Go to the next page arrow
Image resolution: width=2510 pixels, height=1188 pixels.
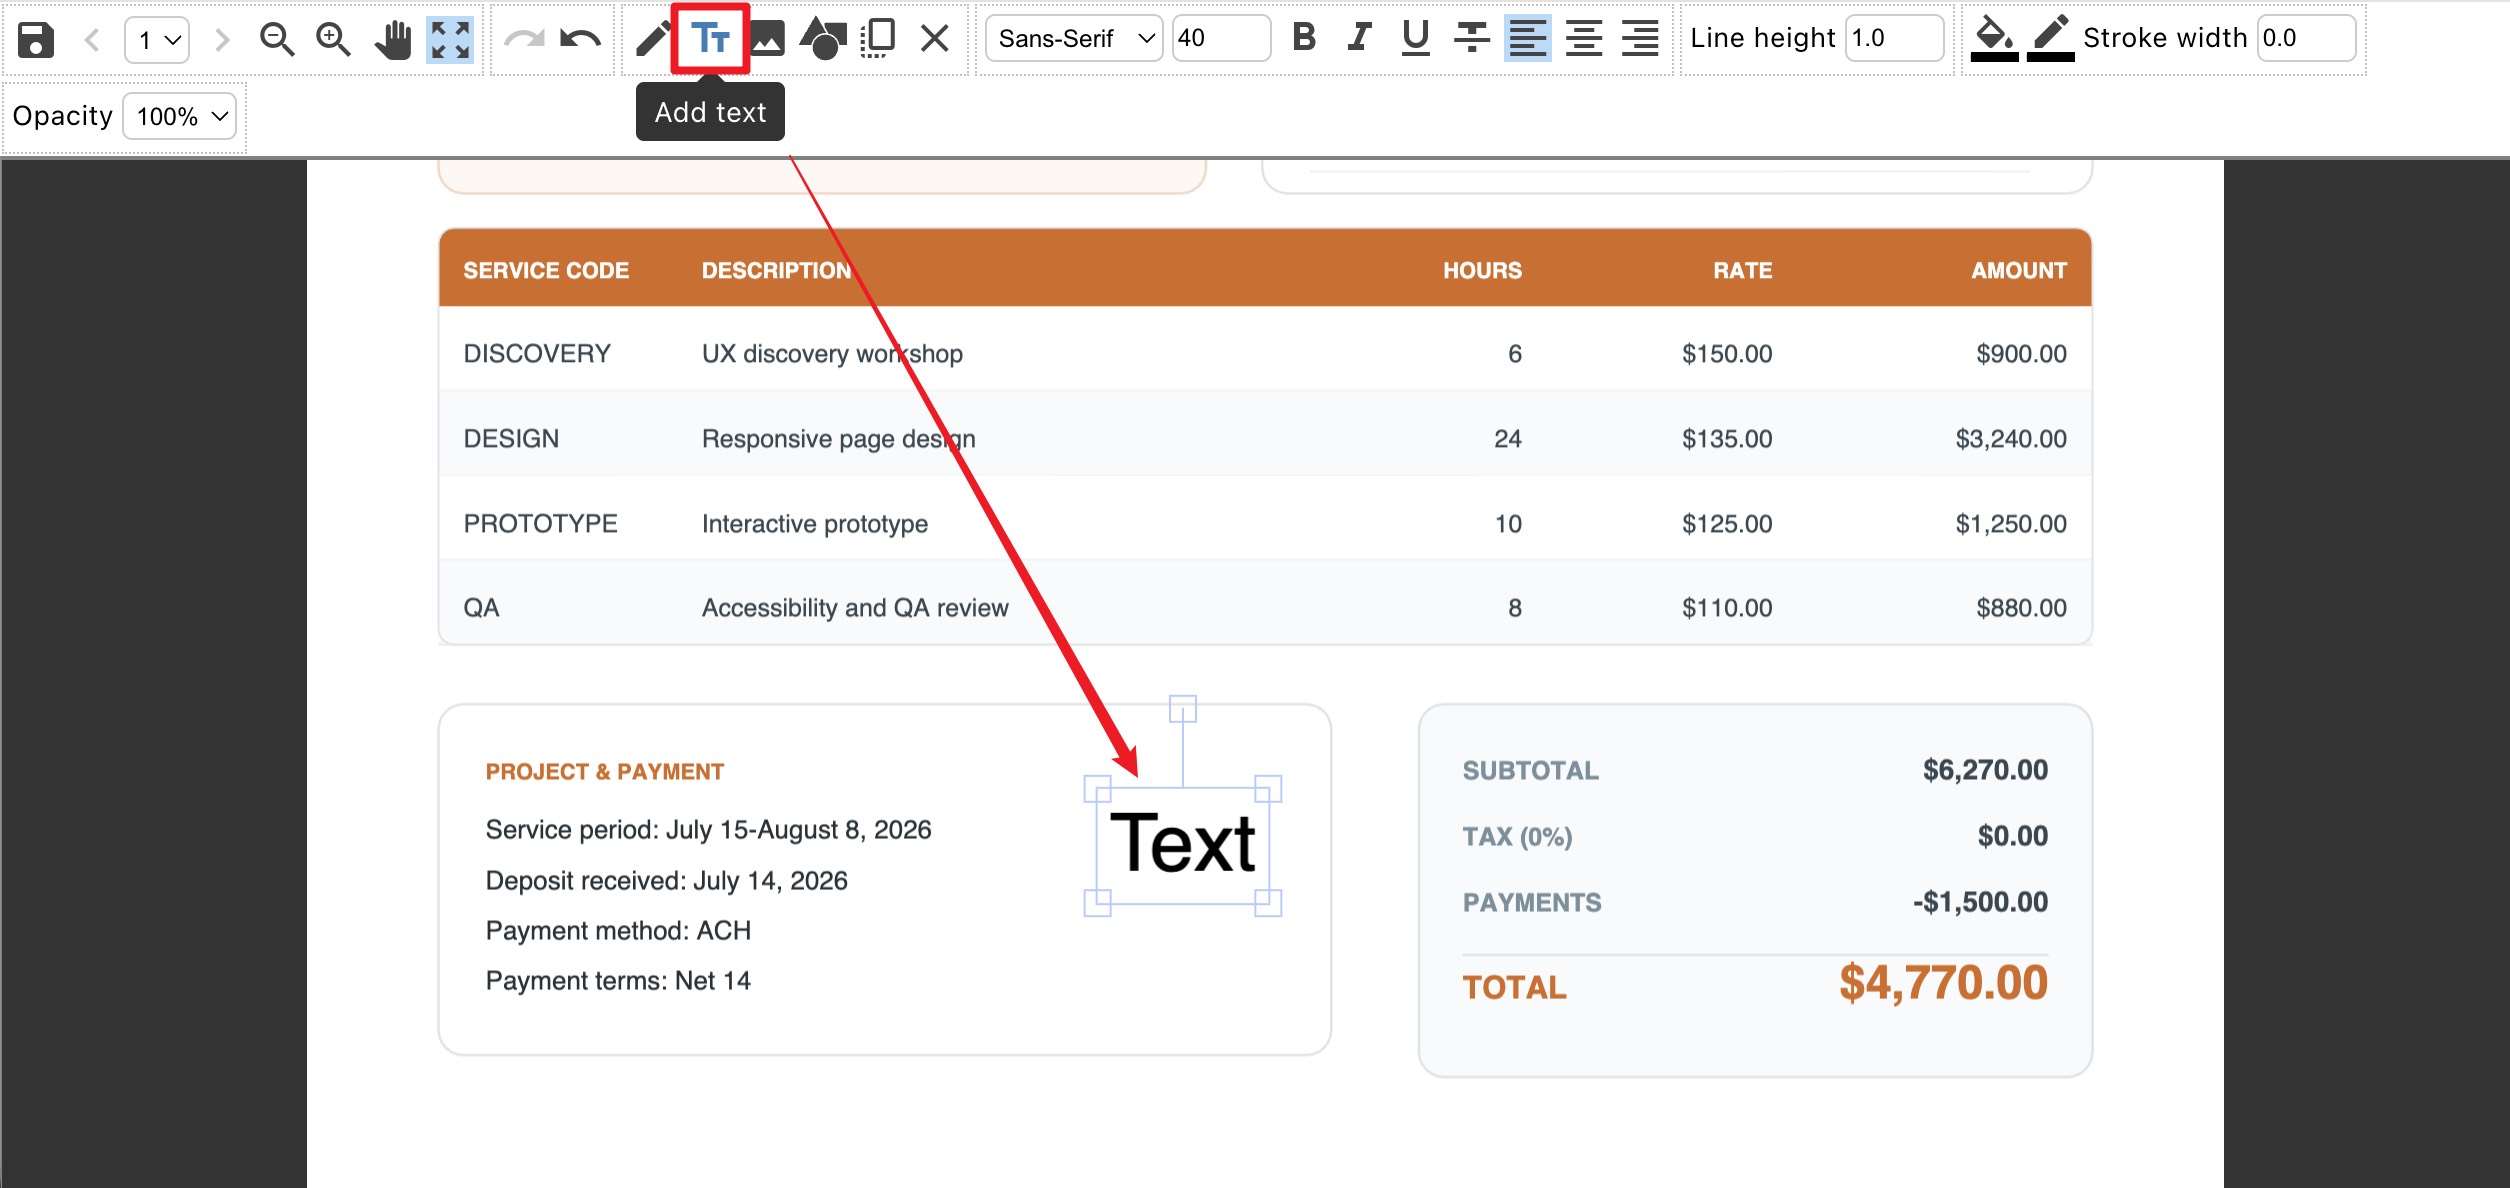222,40
